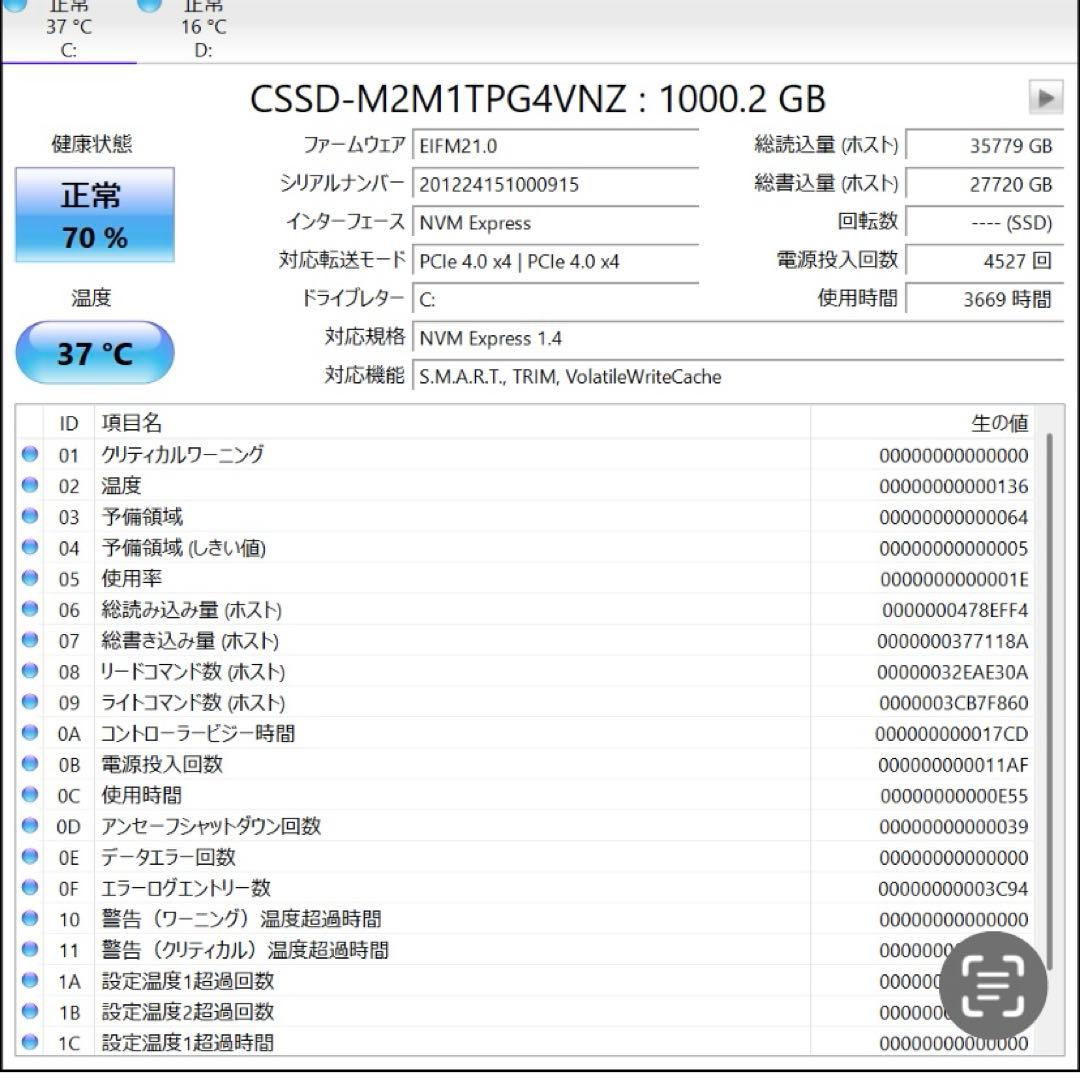Screen dimensions: 1080x1080
Task: Select the D: drive icon at top
Action: click(149, 8)
